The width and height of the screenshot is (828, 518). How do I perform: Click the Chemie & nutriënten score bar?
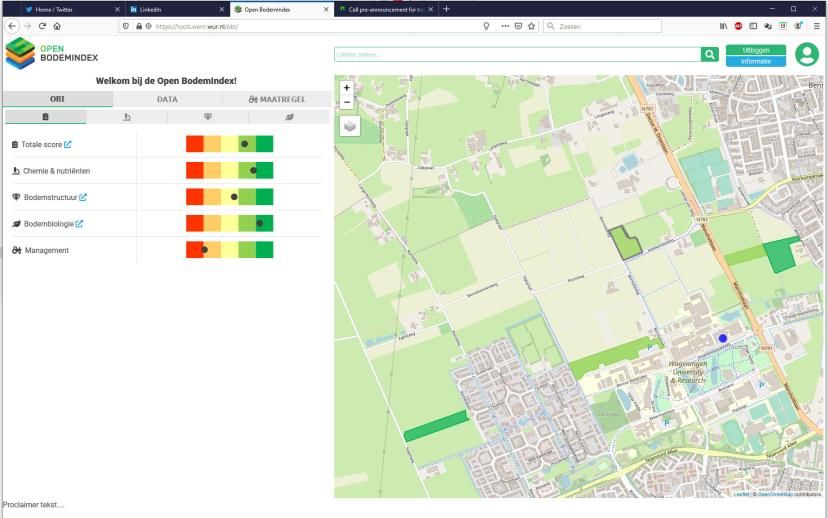click(229, 170)
